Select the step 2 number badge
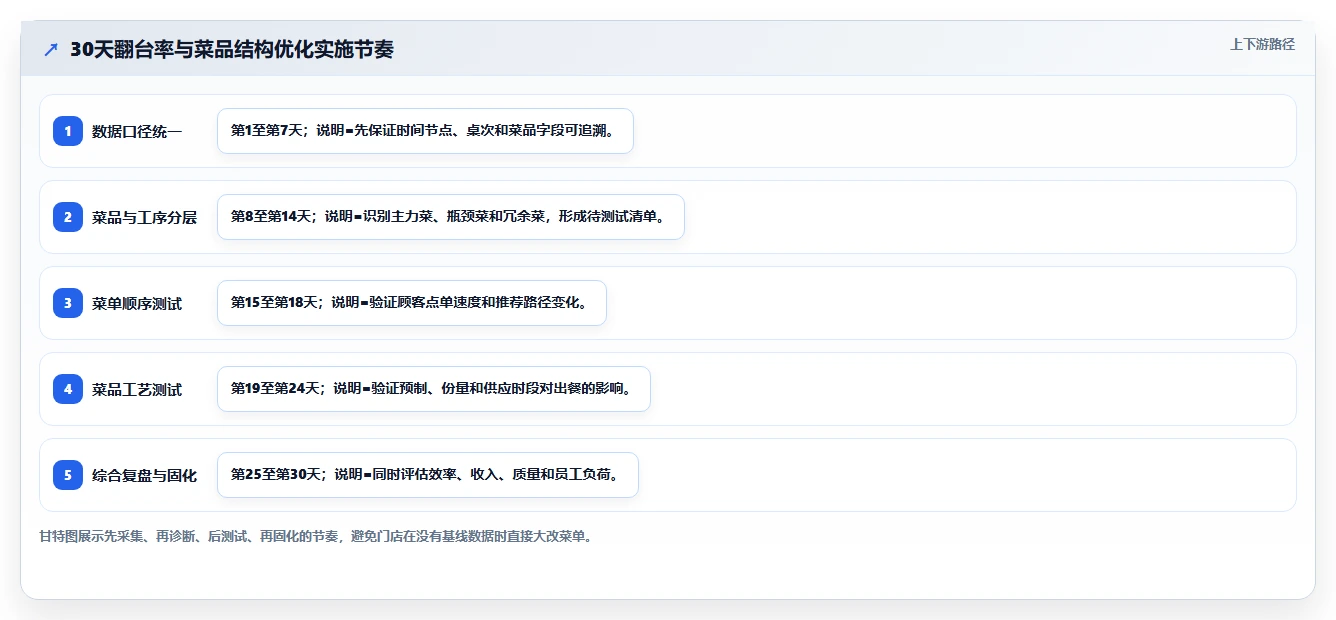 (x=68, y=217)
